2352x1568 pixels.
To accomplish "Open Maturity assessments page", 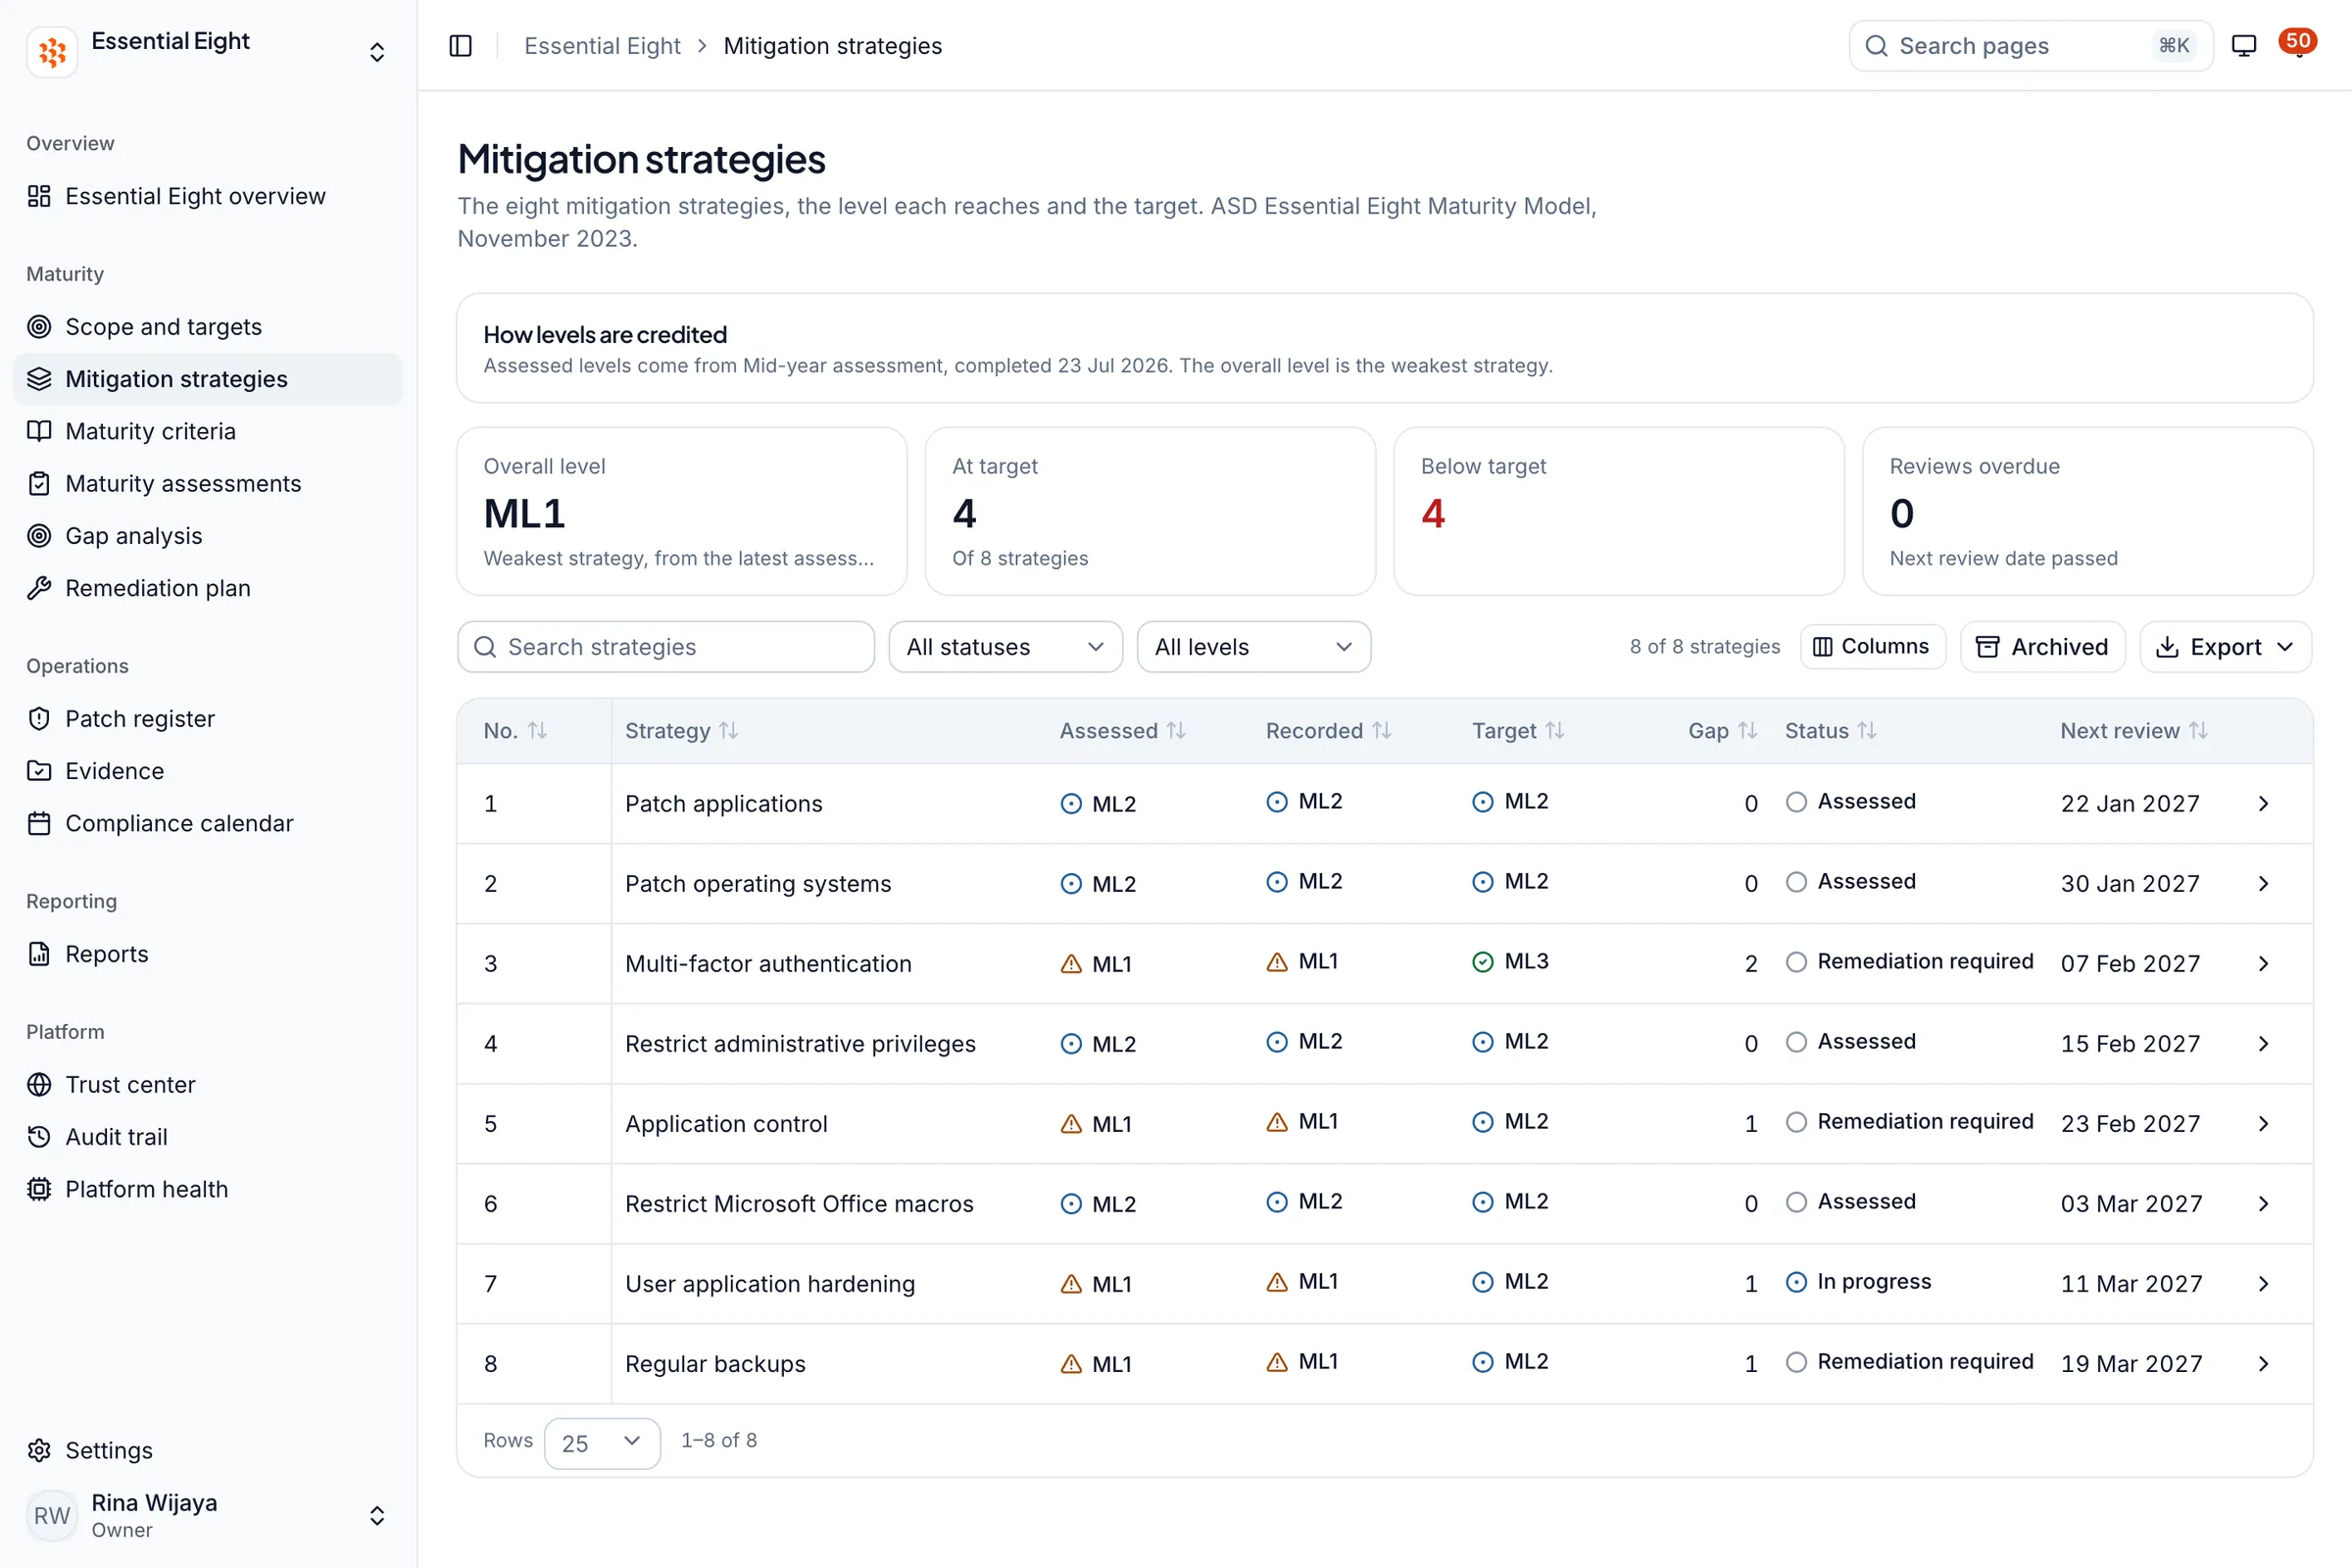I will pos(208,483).
